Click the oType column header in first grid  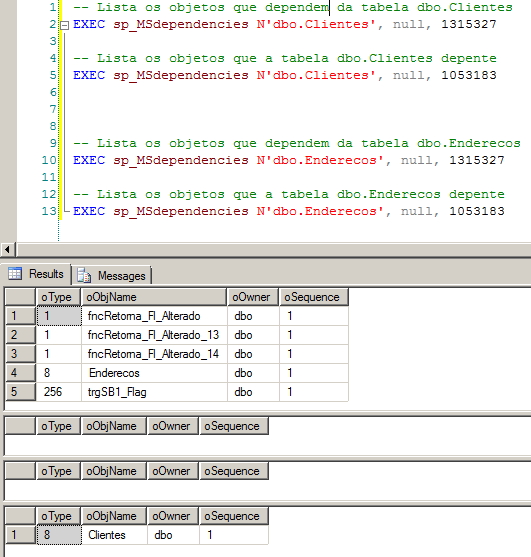tap(59, 297)
